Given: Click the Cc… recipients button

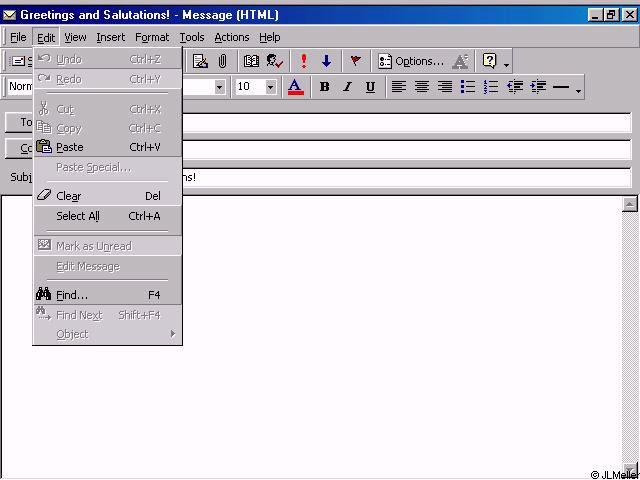Looking at the screenshot, I should click(19, 149).
